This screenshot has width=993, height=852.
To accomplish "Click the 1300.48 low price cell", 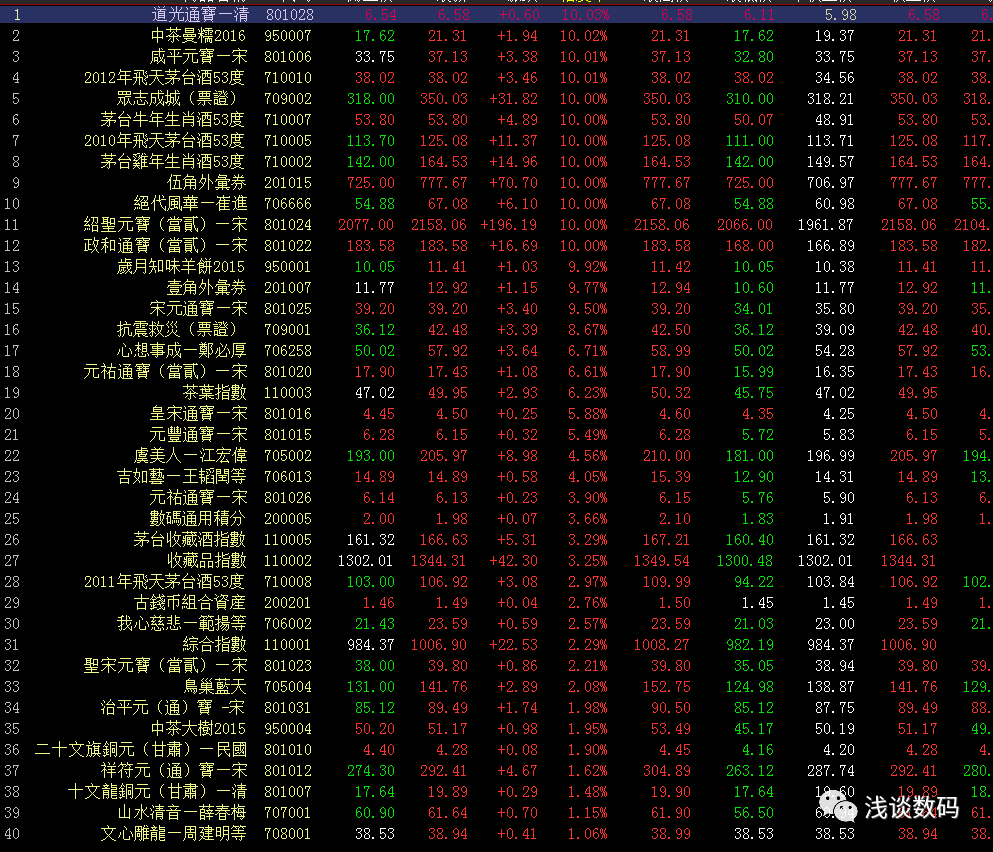I will [x=745, y=561].
